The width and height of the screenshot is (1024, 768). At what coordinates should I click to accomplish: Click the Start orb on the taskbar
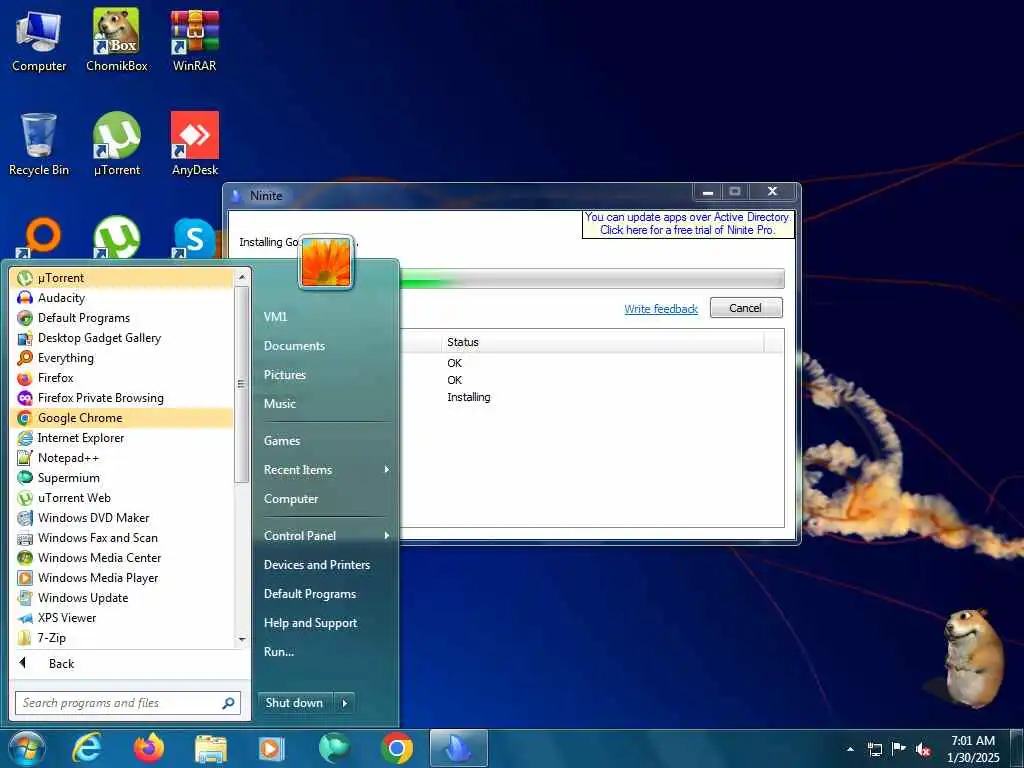(26, 748)
